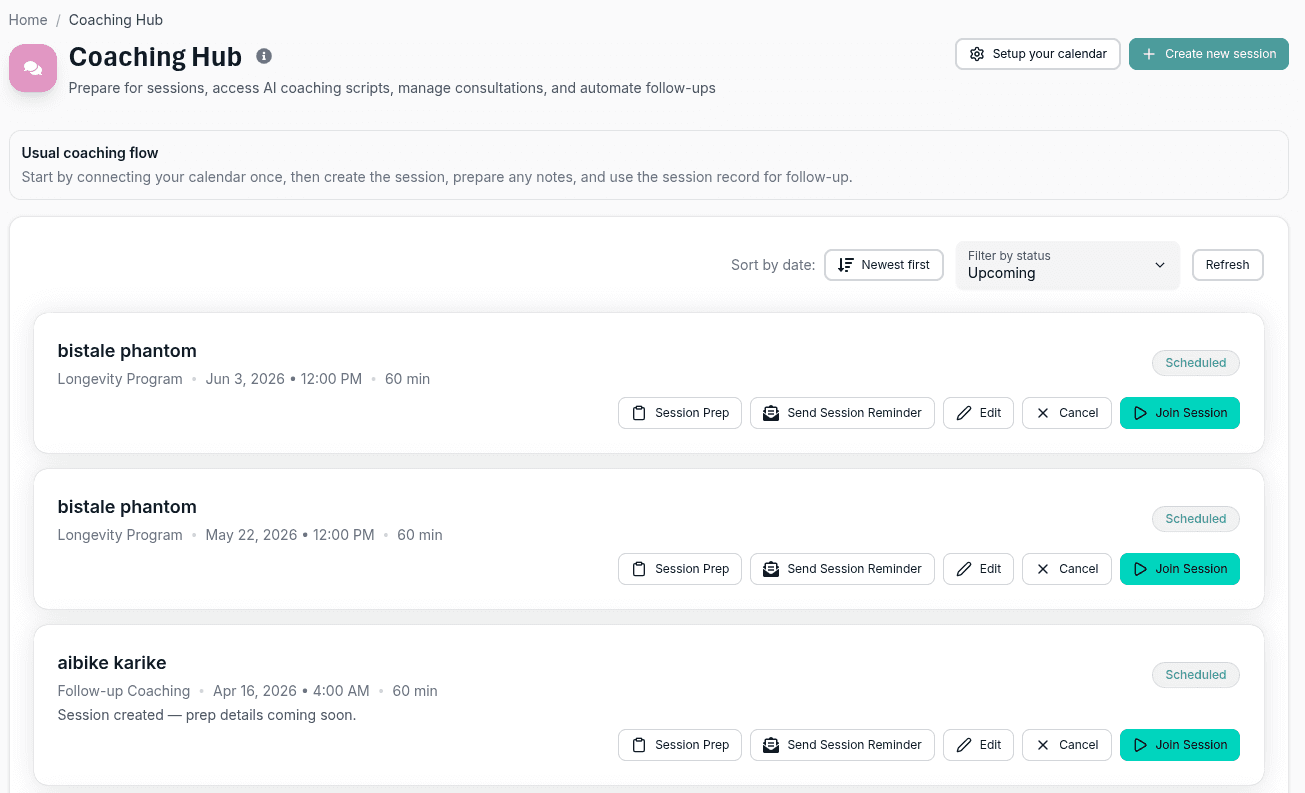1305x793 pixels.
Task: Click the 'Apr 16, 2026 • 4:00 AM' date text
Action: coord(291,691)
